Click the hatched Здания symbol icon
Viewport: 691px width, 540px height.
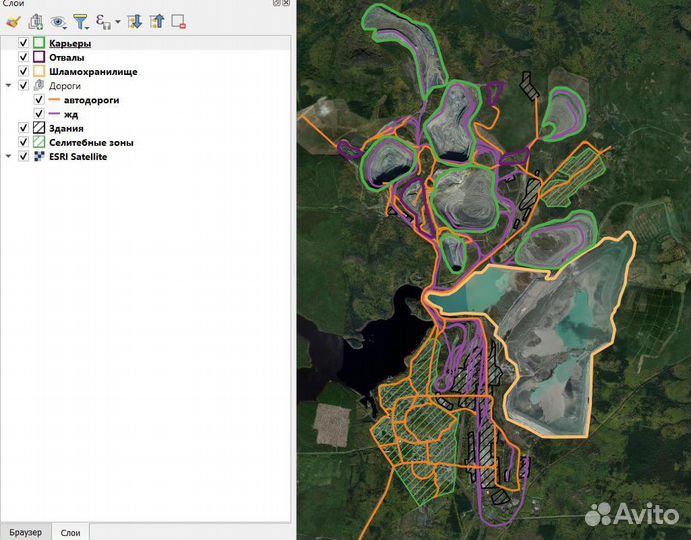click(39, 128)
